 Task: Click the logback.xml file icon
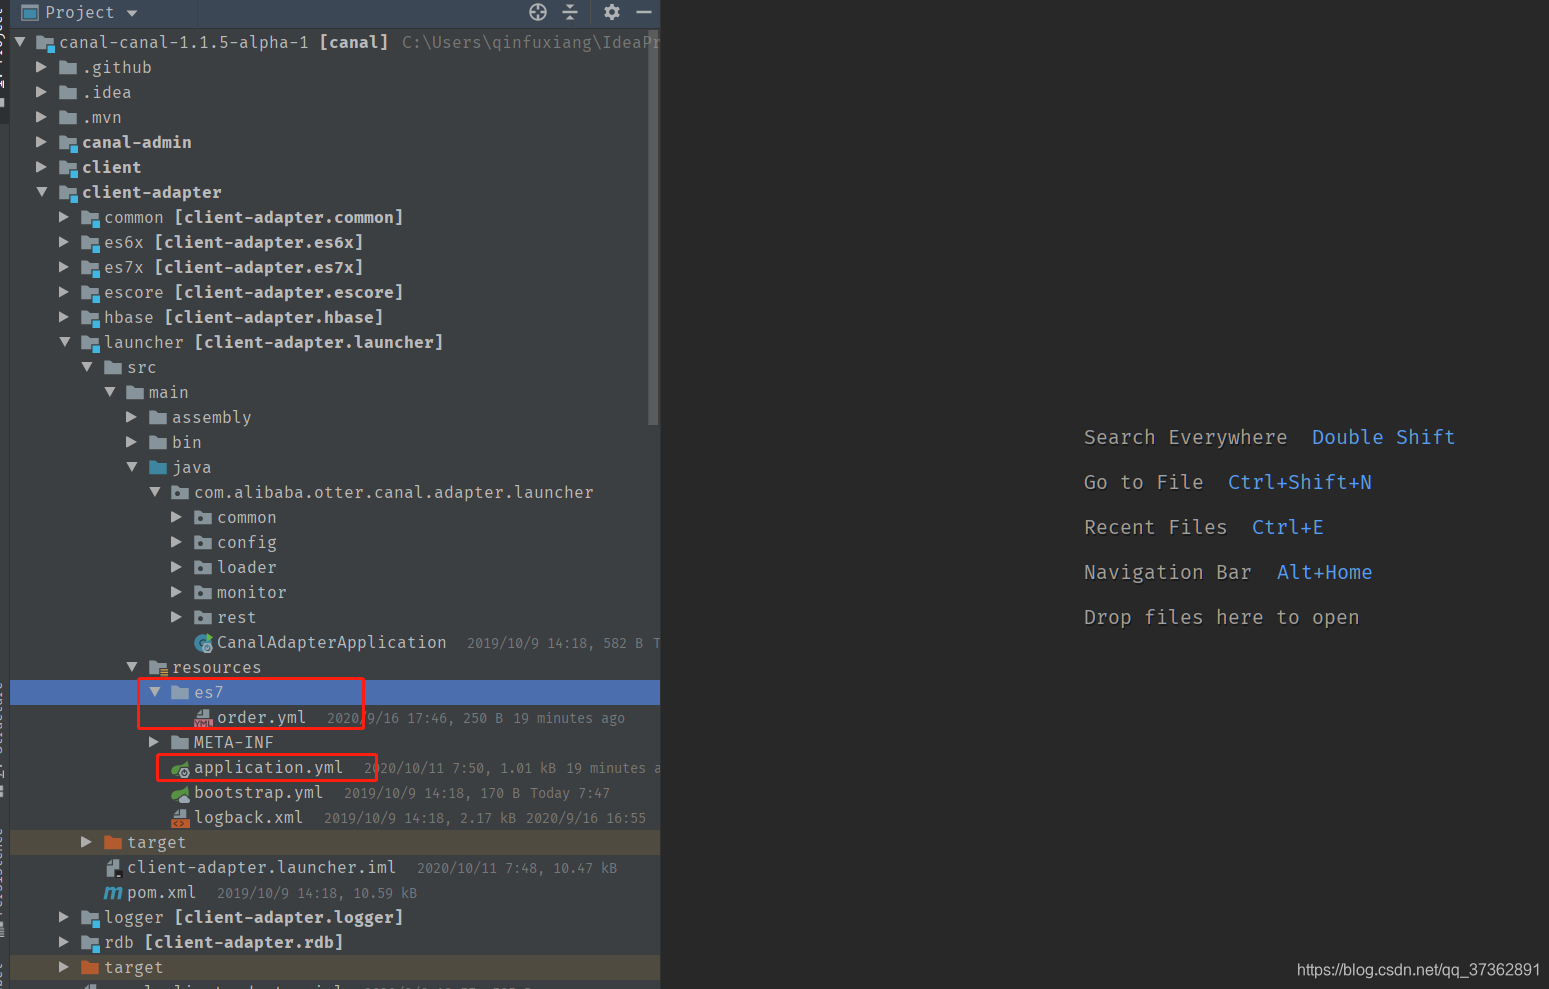[x=181, y=818]
